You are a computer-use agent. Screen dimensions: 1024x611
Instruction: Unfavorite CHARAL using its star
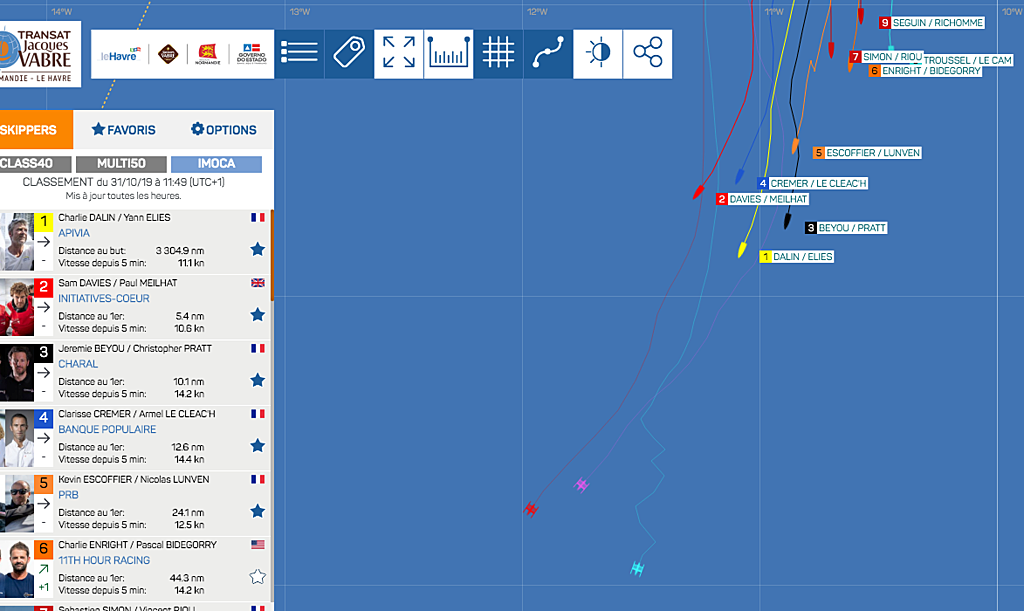click(x=257, y=380)
